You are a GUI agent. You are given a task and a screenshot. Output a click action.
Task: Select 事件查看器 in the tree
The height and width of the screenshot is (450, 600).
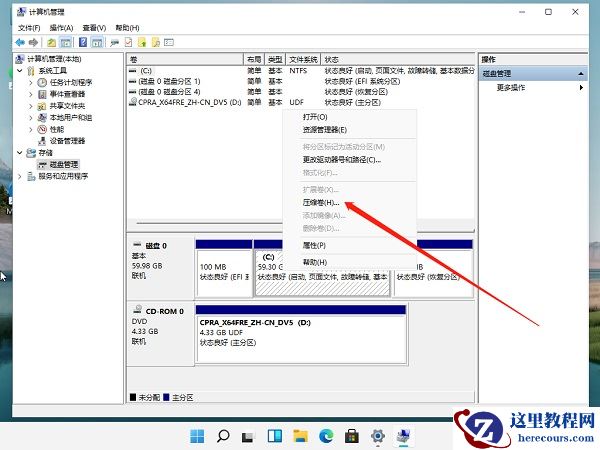[67, 94]
